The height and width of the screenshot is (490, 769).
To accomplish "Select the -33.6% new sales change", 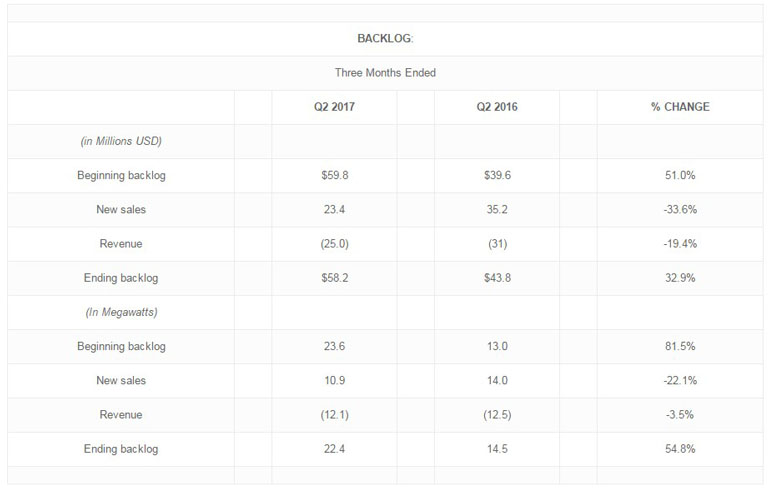I will [680, 209].
